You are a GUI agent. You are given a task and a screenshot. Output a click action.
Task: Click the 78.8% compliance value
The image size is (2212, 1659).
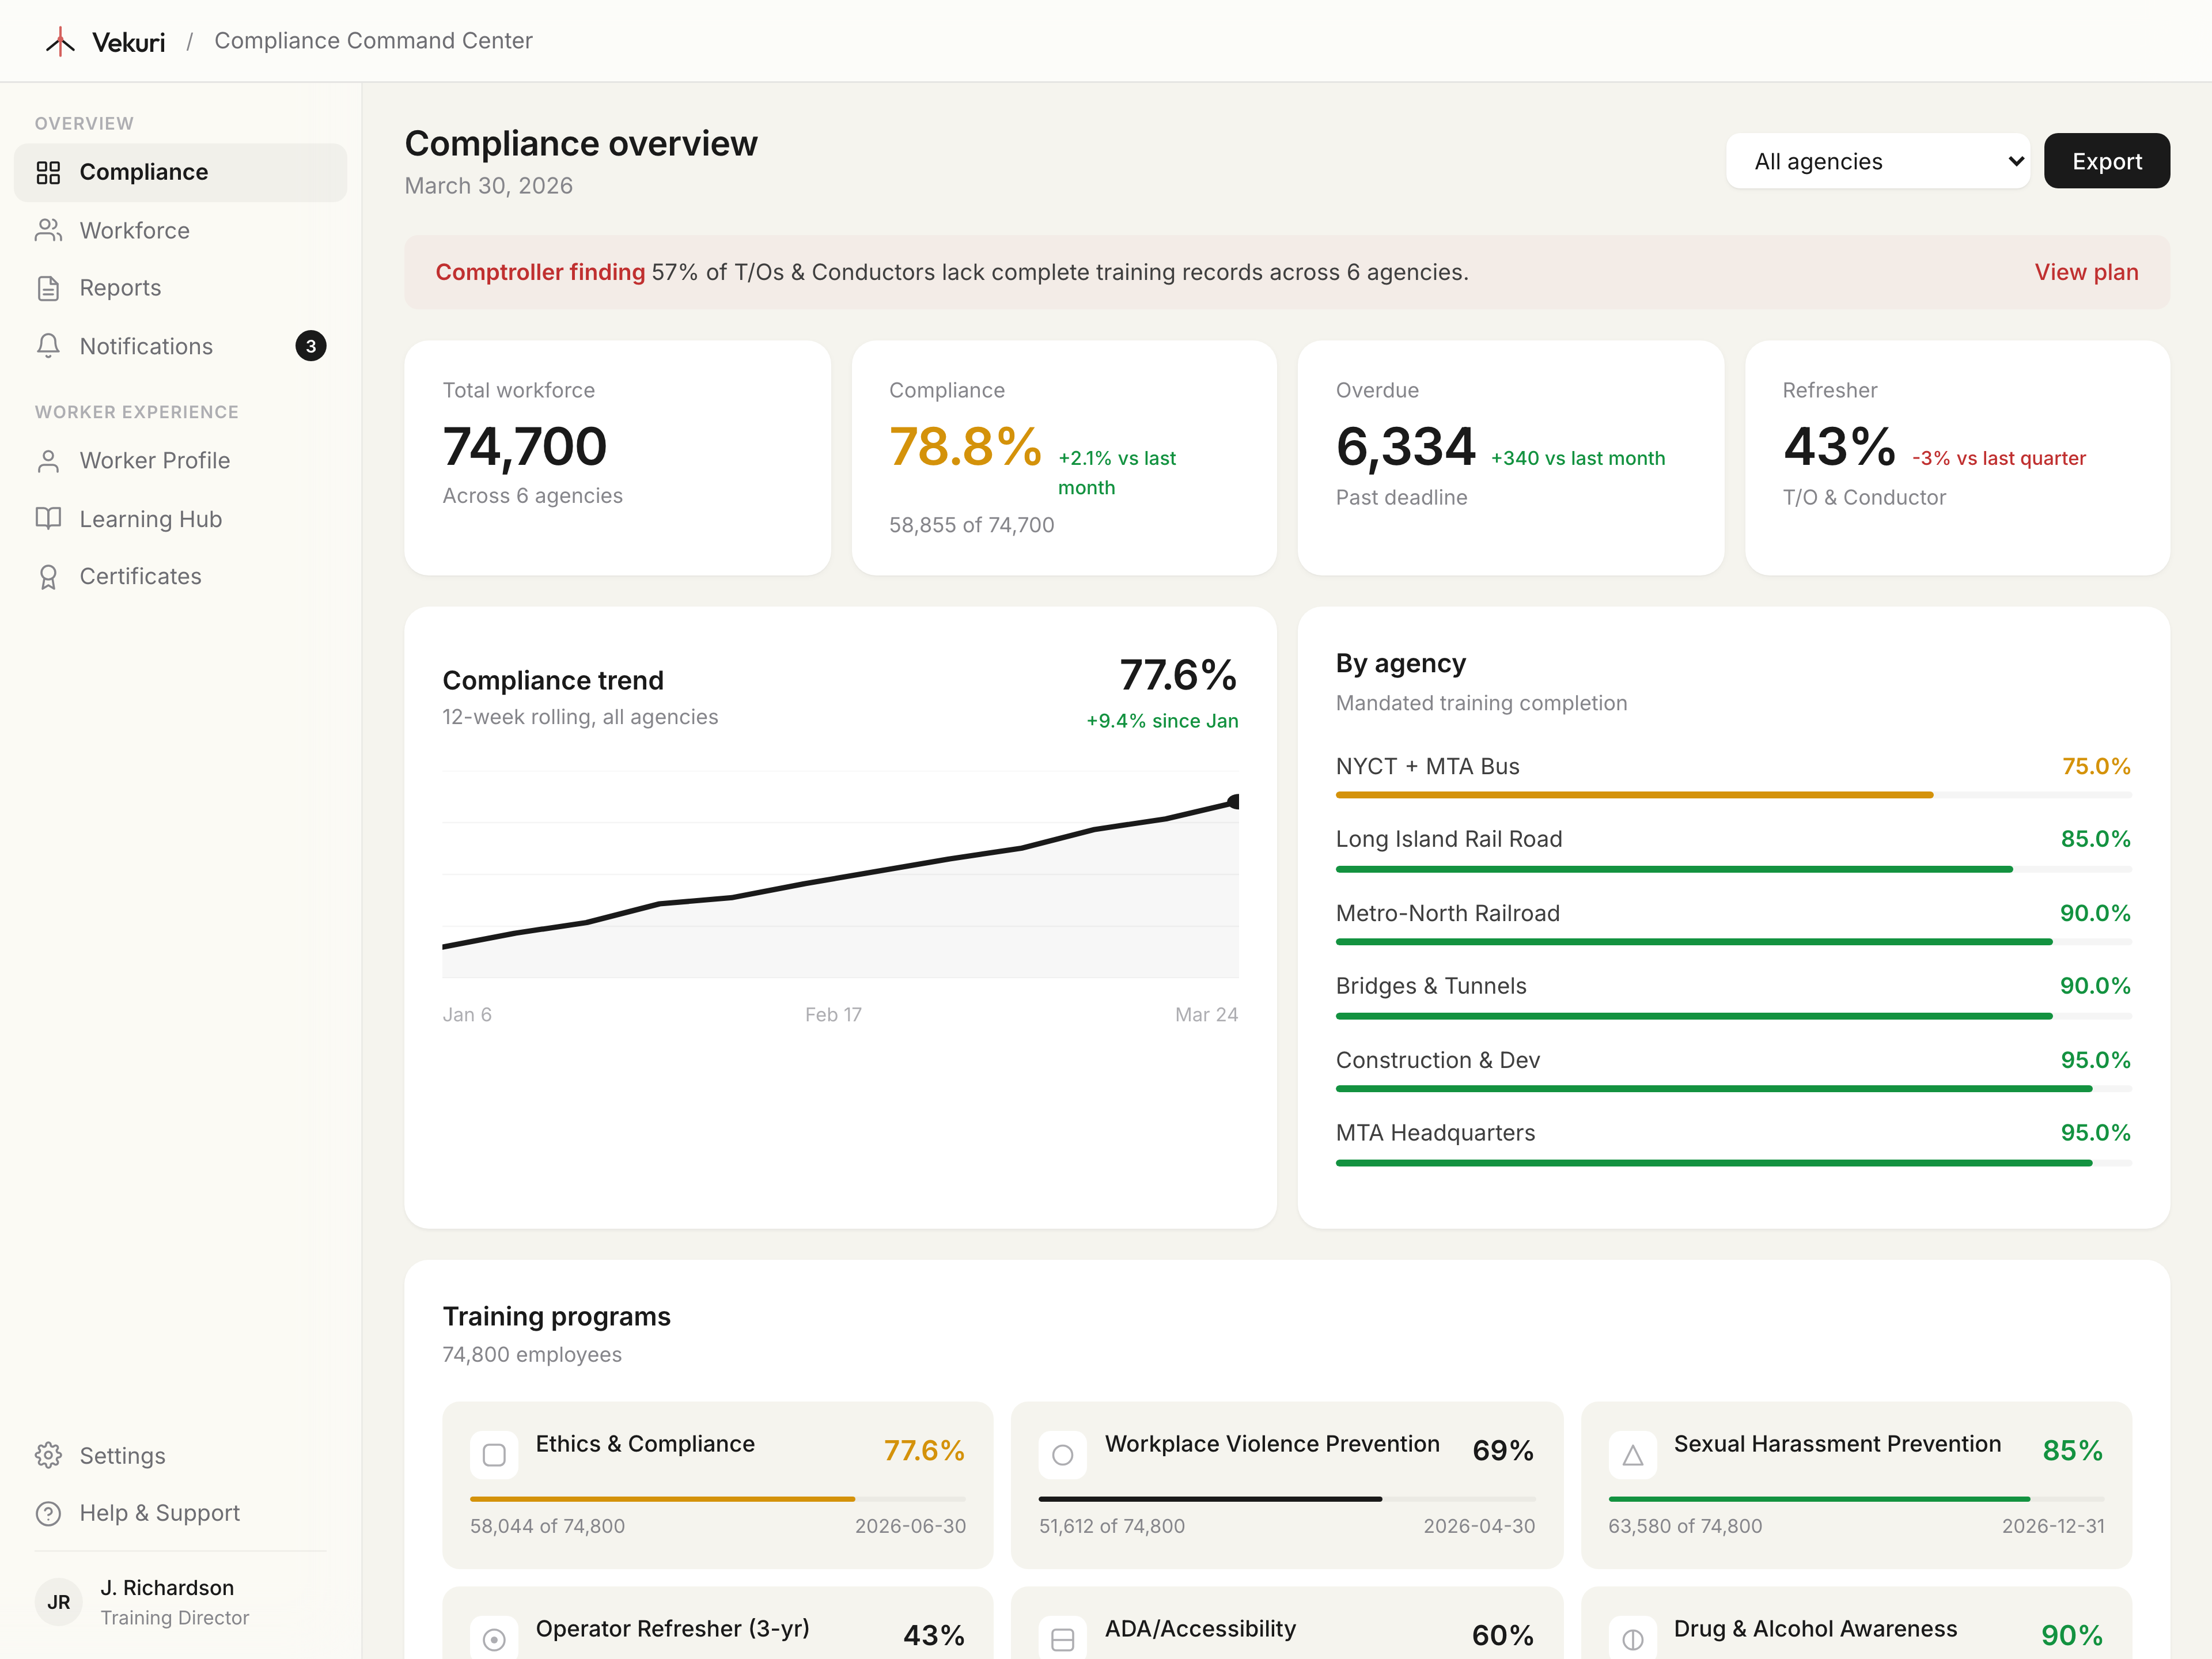click(x=965, y=446)
